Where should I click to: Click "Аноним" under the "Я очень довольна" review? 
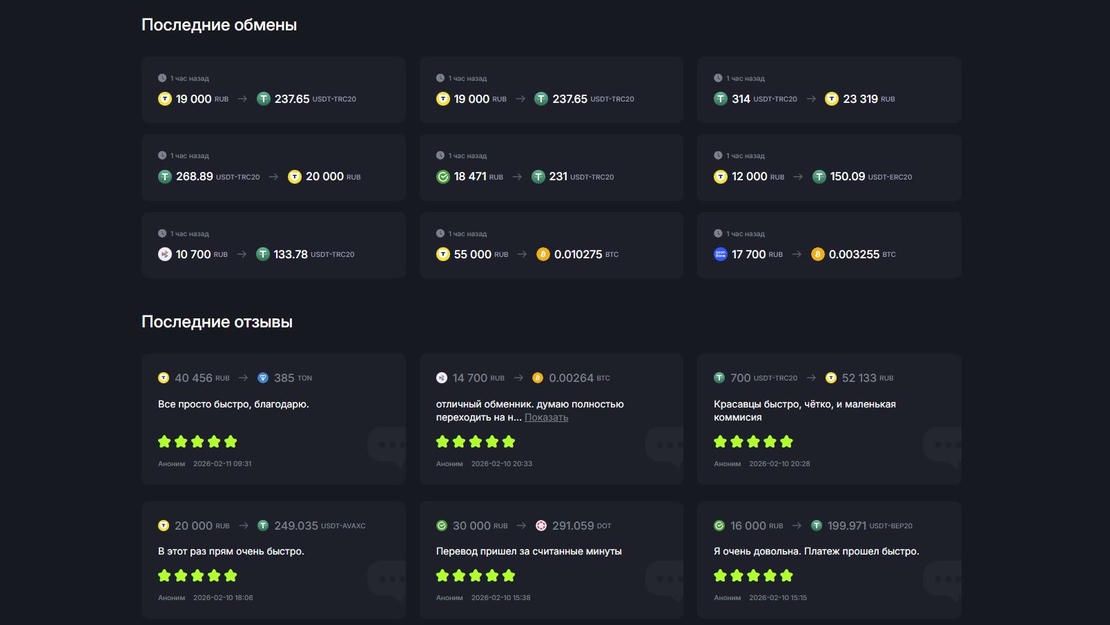(727, 598)
